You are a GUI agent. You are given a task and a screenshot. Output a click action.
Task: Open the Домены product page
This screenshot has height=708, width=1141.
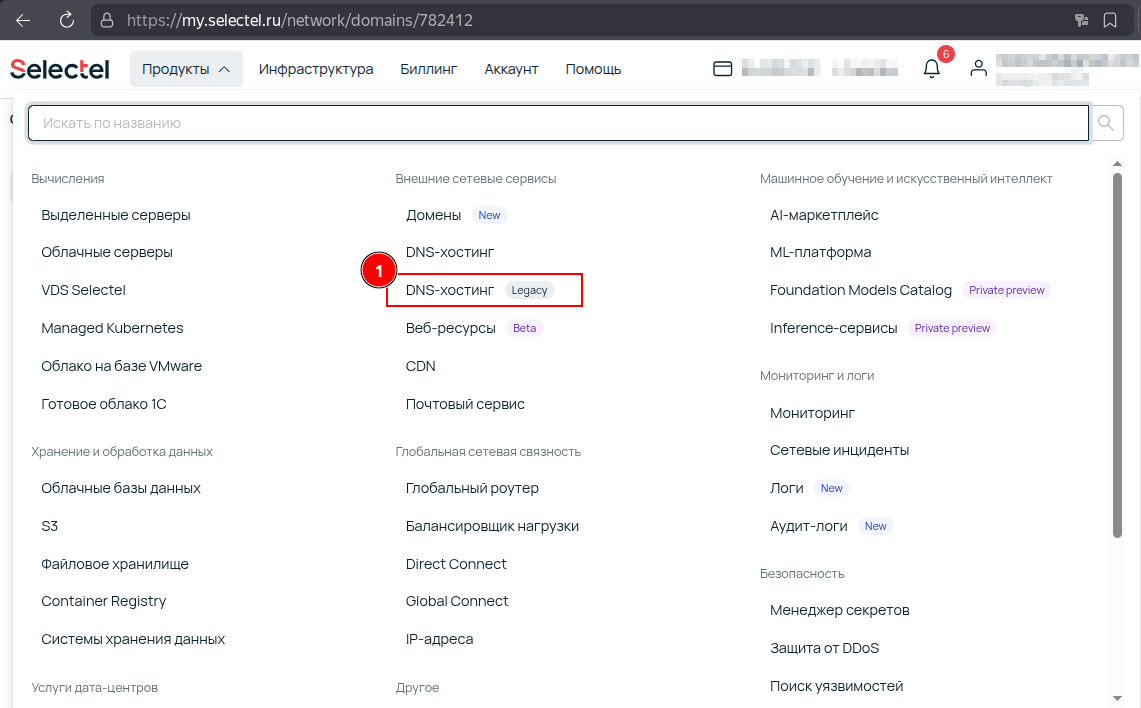(436, 214)
